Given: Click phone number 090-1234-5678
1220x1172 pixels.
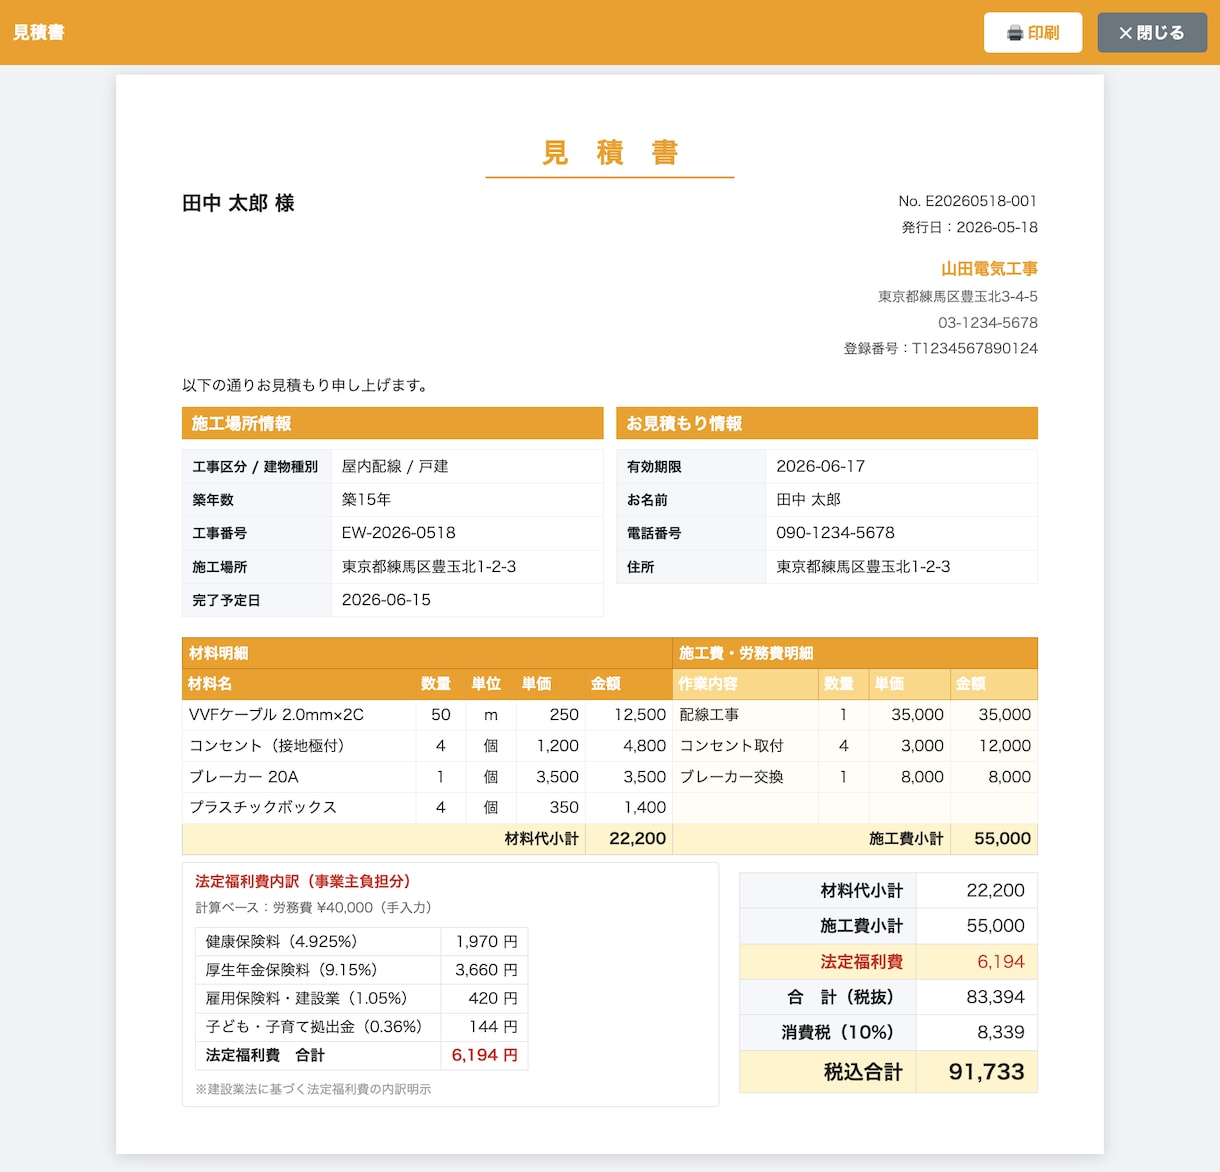Looking at the screenshot, I should (835, 533).
